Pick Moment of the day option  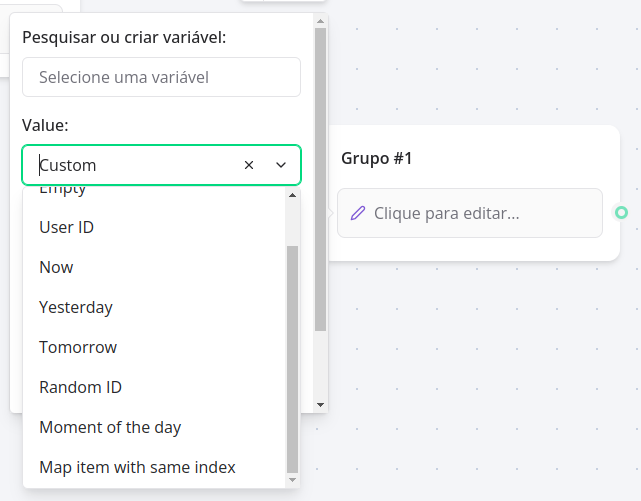155,427
